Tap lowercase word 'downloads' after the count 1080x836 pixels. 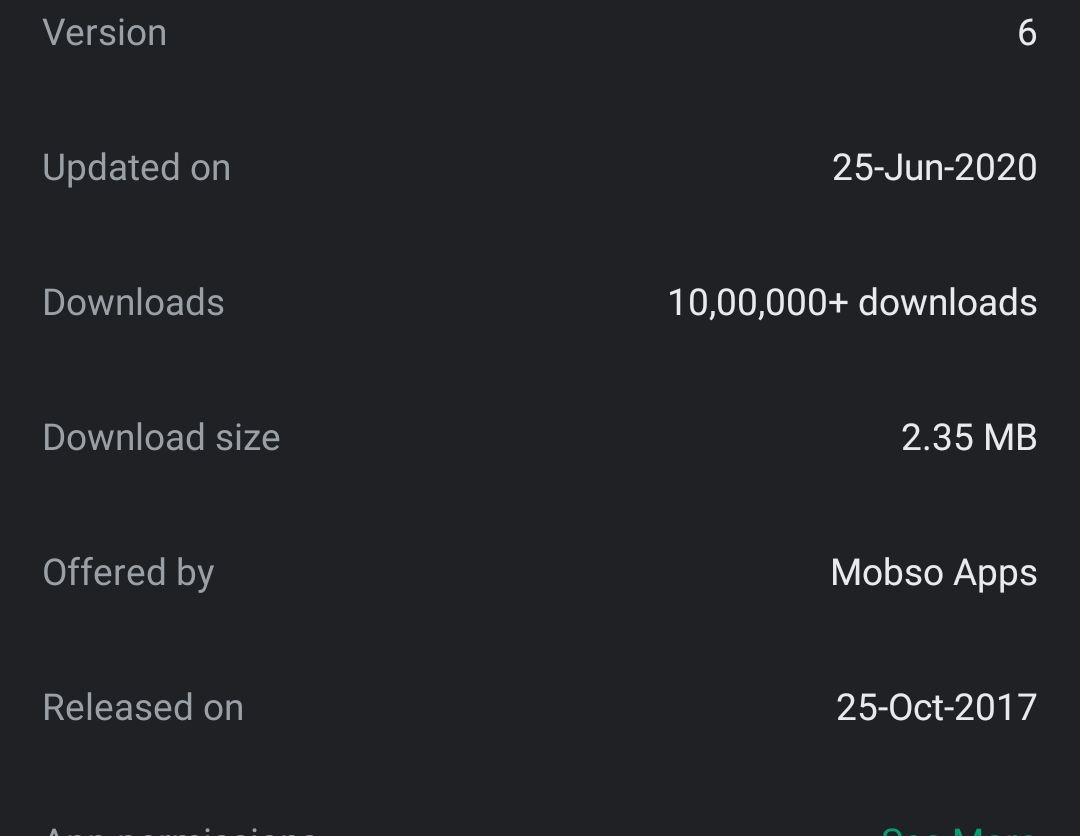[x=947, y=303]
